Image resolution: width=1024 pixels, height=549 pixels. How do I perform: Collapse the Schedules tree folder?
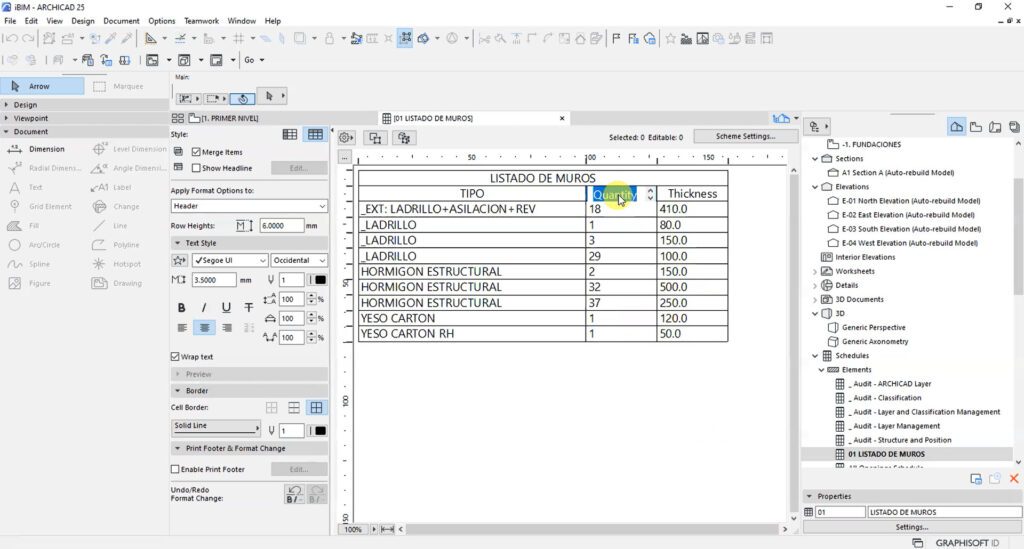(815, 356)
